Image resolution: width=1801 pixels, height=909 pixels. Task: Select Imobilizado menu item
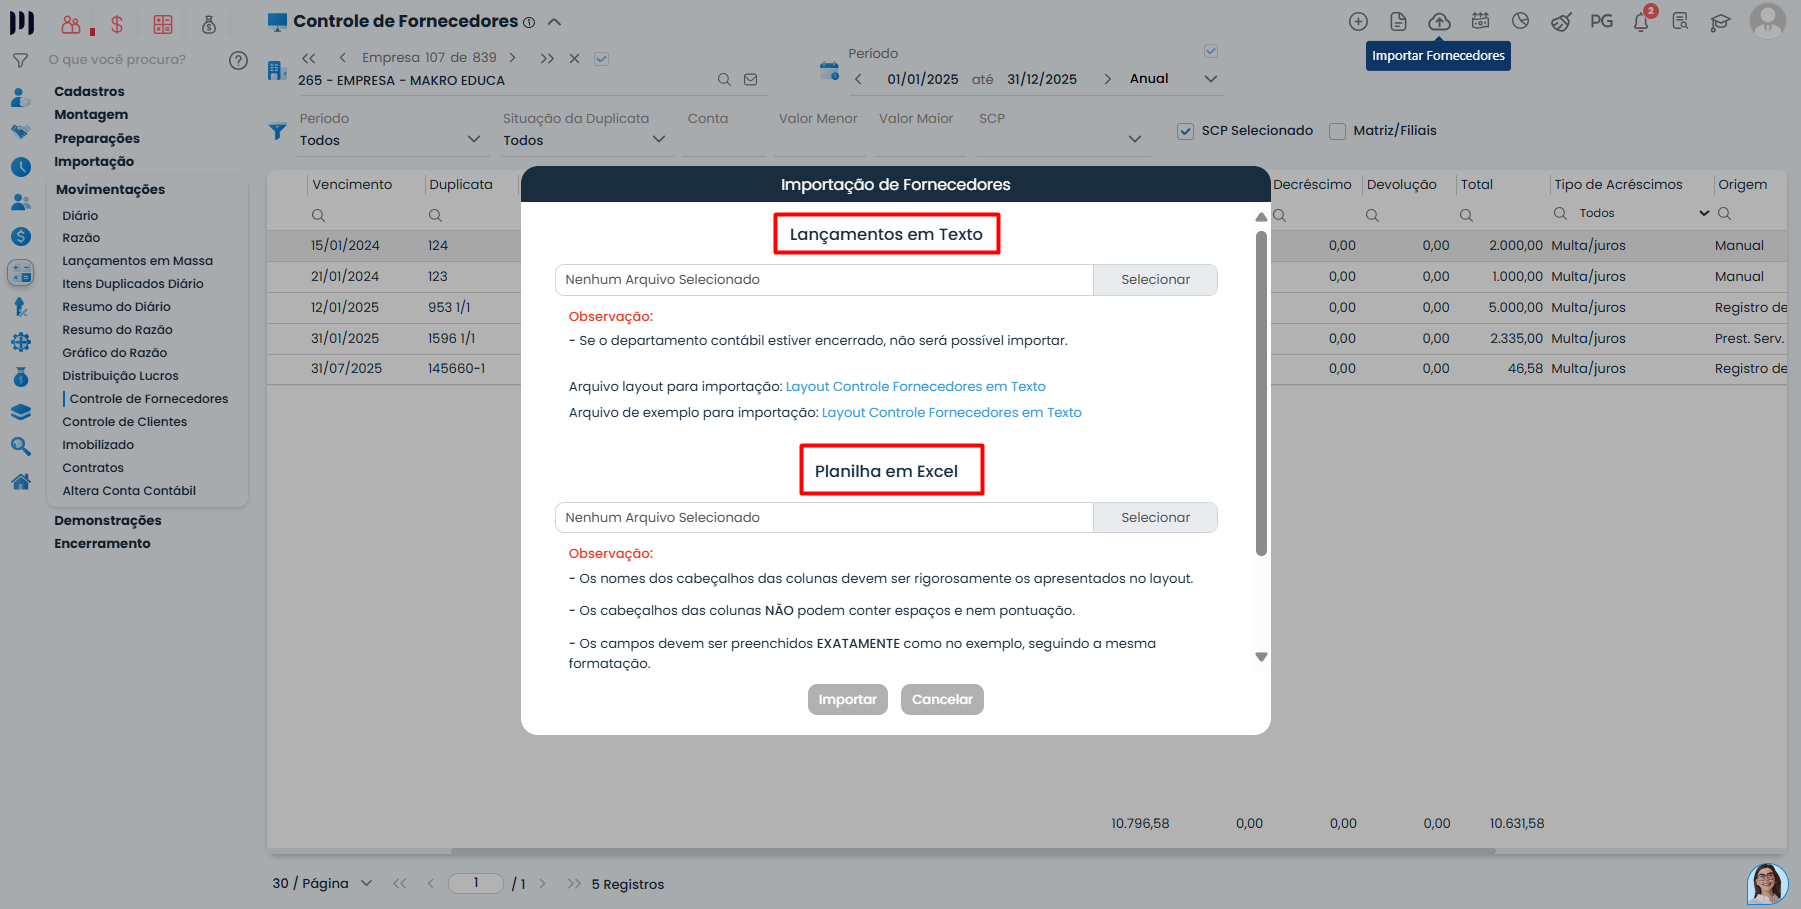98,445
